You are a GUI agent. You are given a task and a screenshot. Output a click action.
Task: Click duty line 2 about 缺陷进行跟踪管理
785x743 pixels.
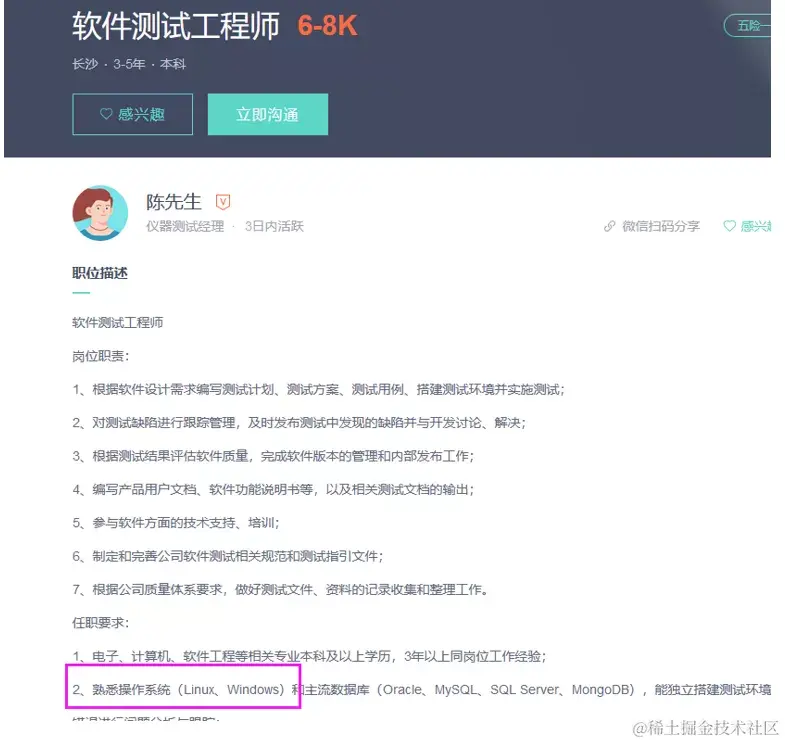point(299,423)
